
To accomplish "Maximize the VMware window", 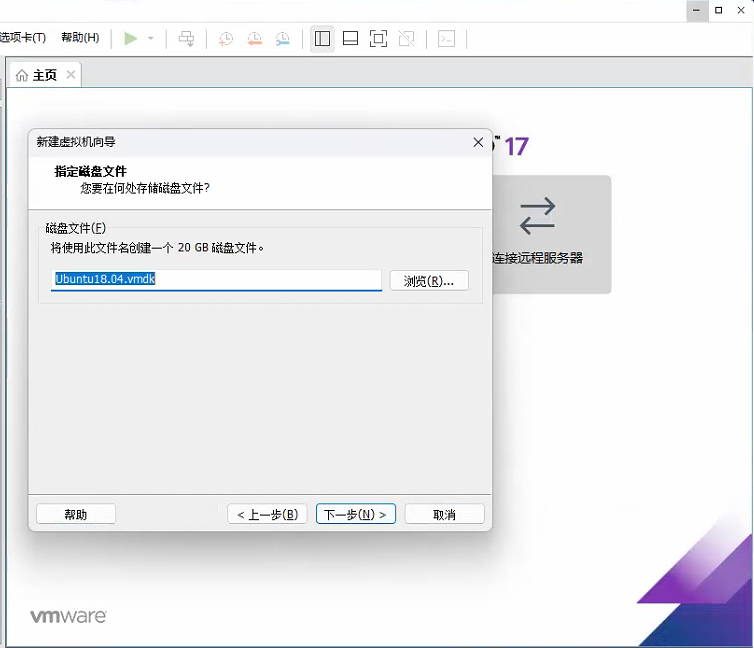I will (718, 11).
